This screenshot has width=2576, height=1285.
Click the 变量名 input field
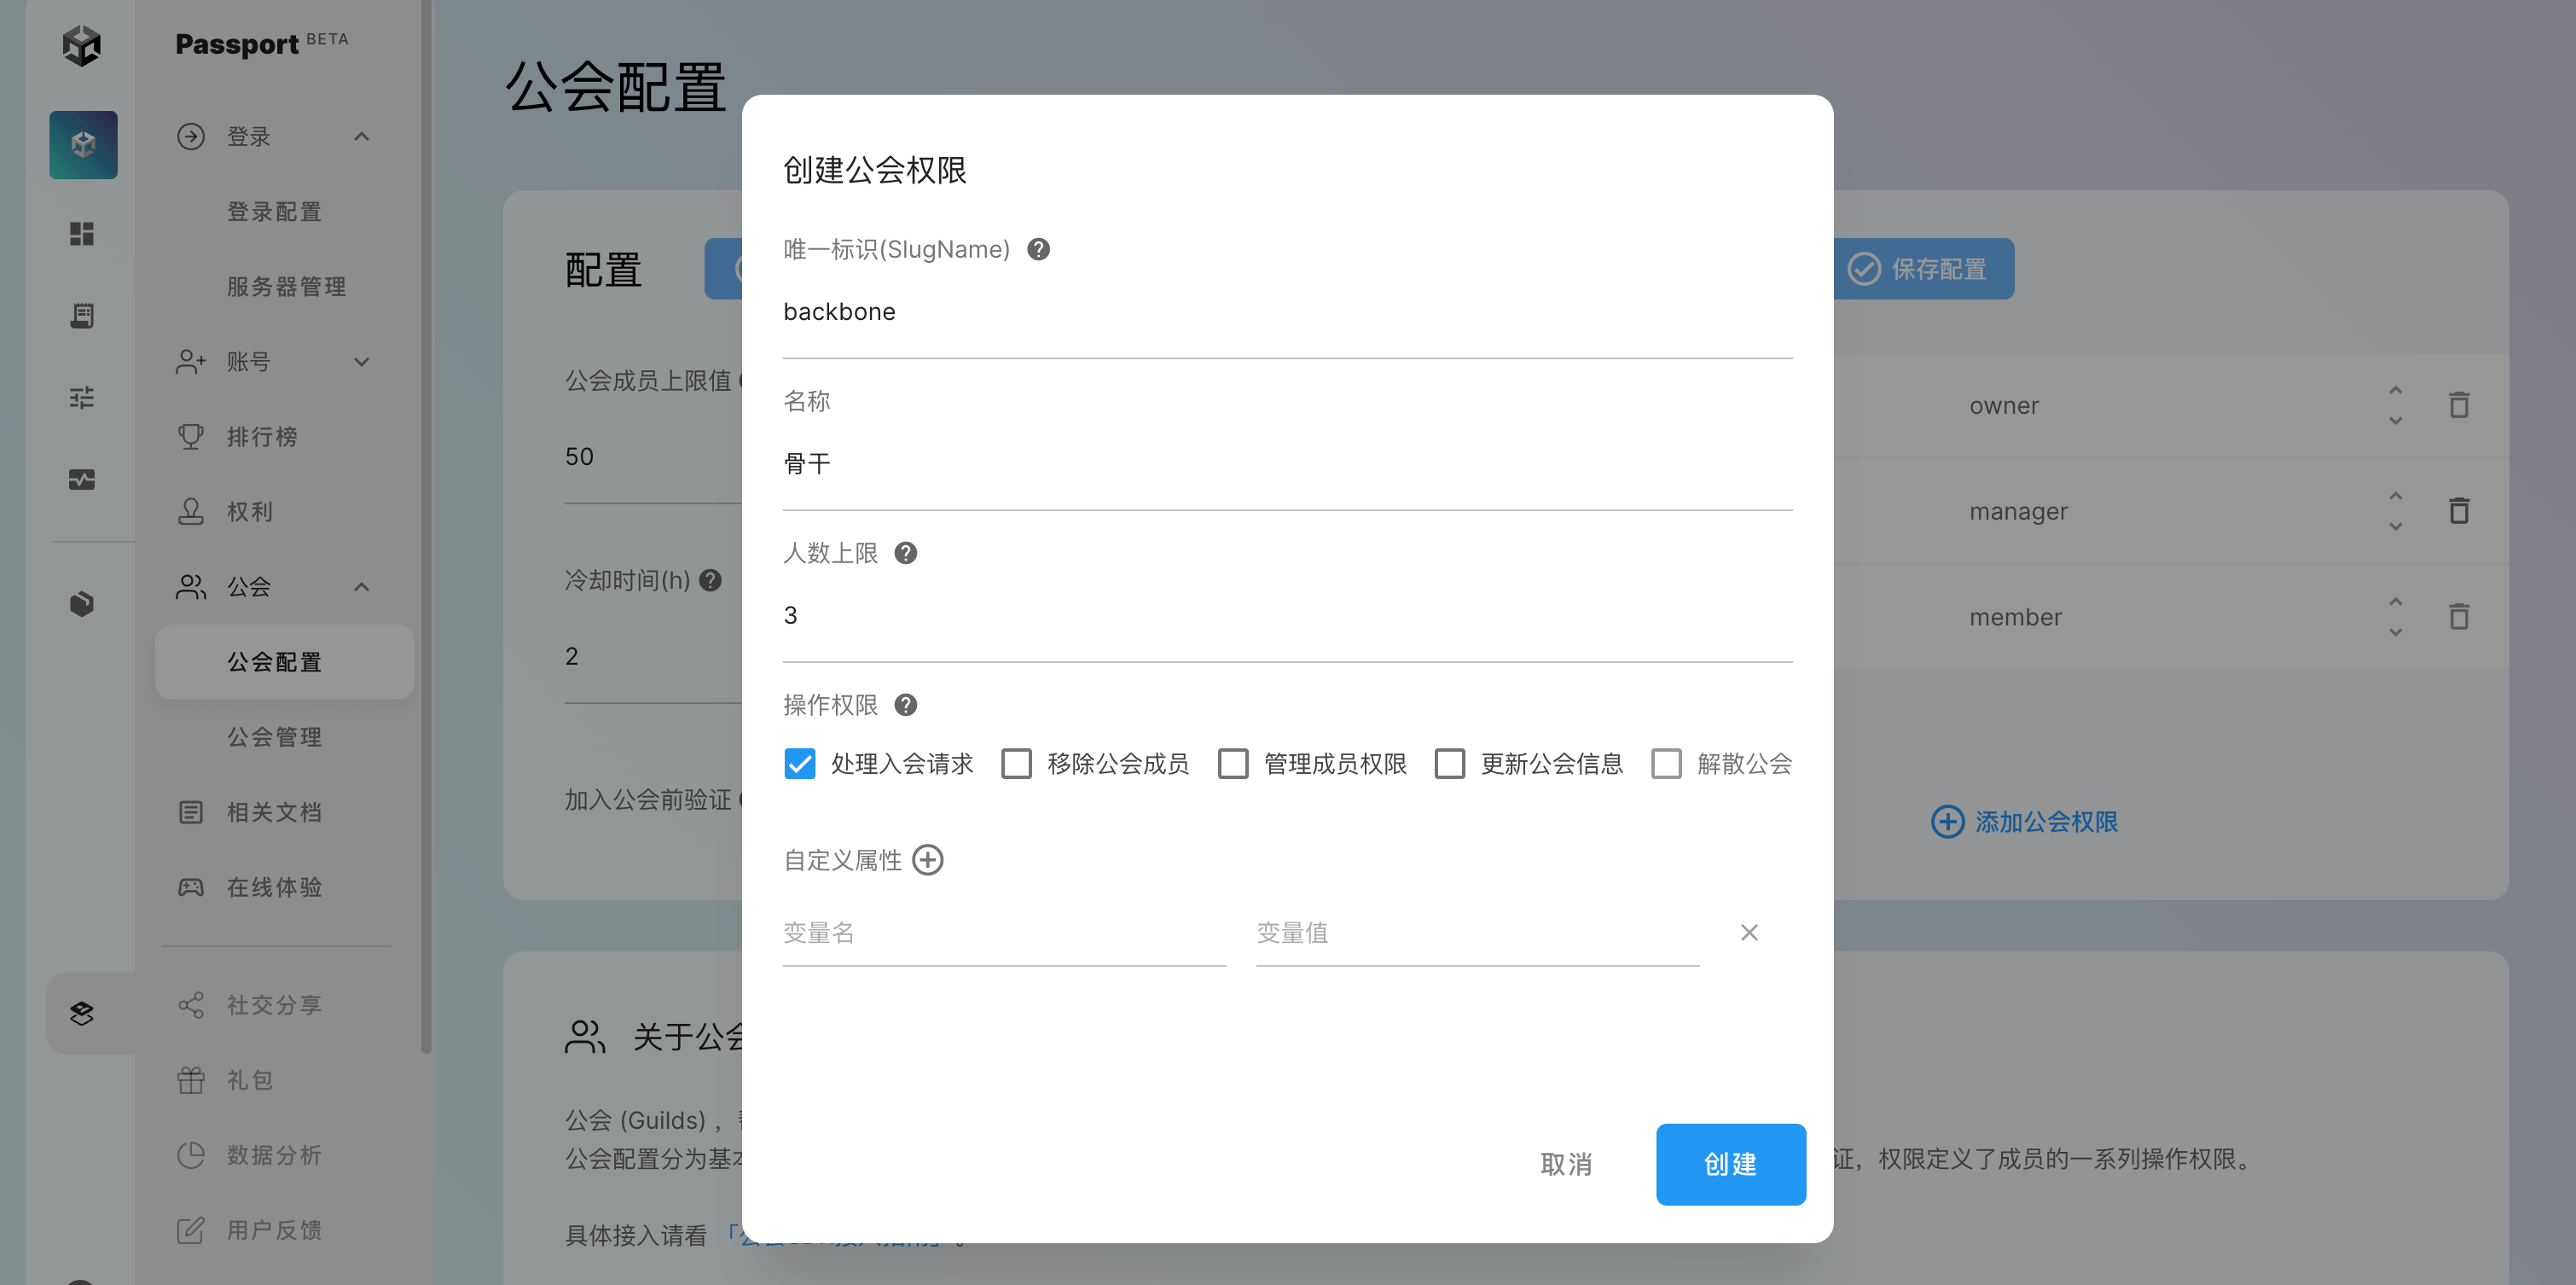1003,933
